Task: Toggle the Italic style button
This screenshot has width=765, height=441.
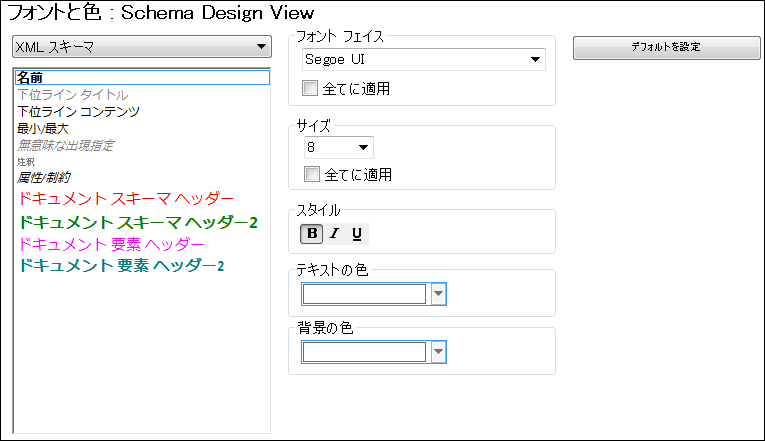Action: click(x=334, y=234)
